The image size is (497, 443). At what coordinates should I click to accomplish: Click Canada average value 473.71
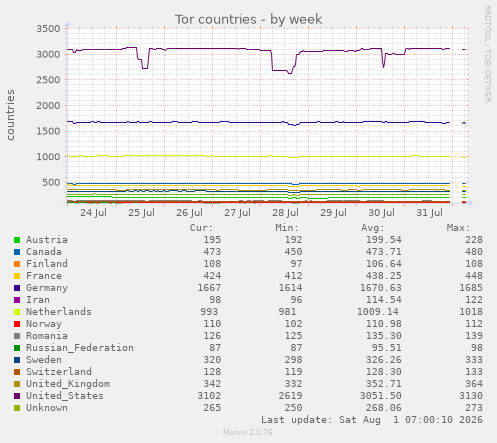(x=384, y=252)
